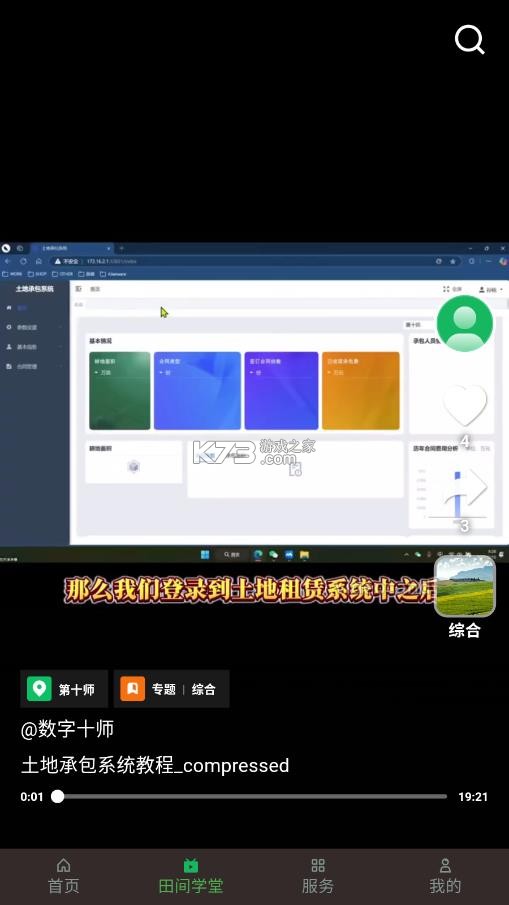Like the video with the heart icon
509x905 pixels.
(x=465, y=405)
